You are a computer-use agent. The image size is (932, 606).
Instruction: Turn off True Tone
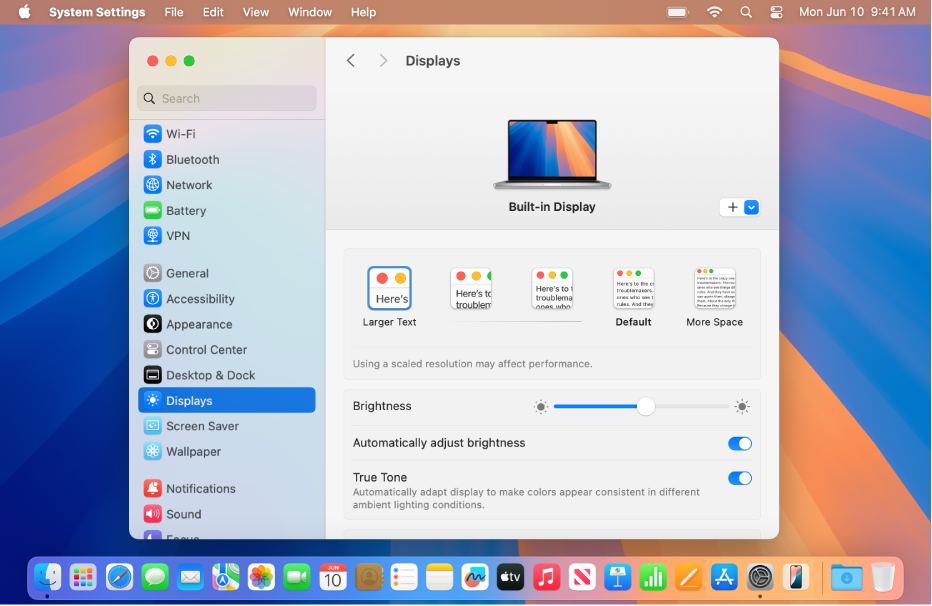pos(740,478)
